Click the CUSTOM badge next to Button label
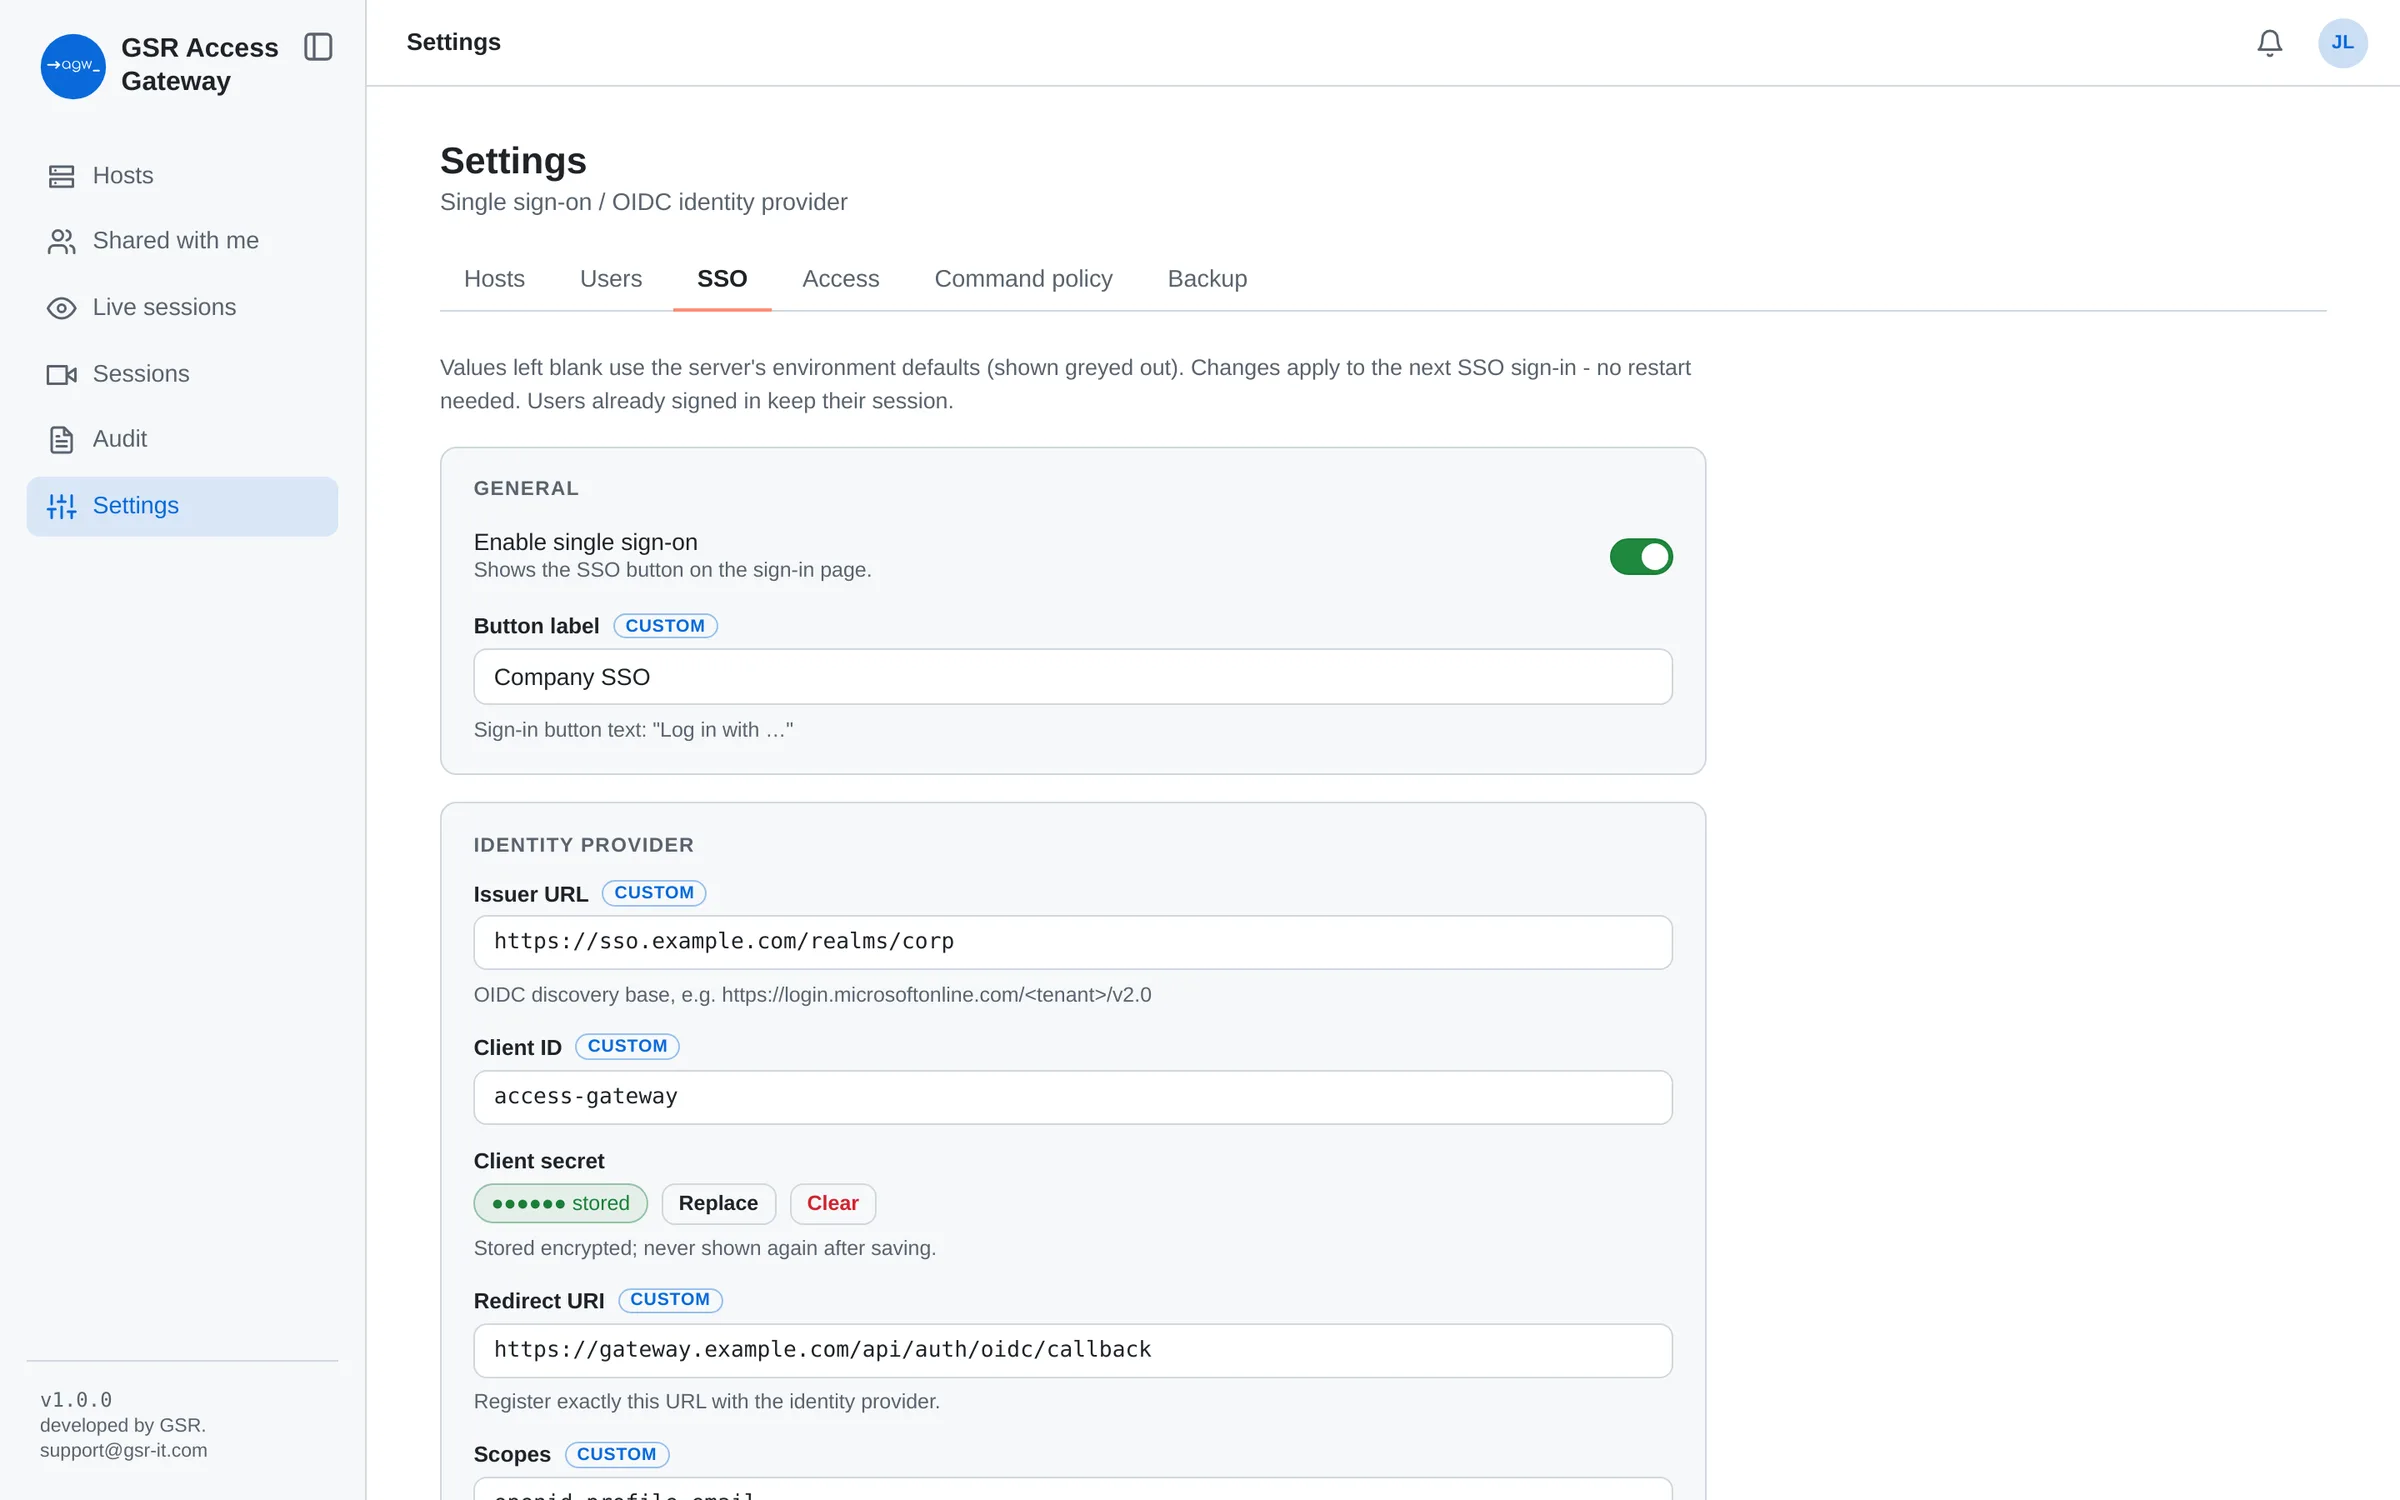 [x=665, y=626]
